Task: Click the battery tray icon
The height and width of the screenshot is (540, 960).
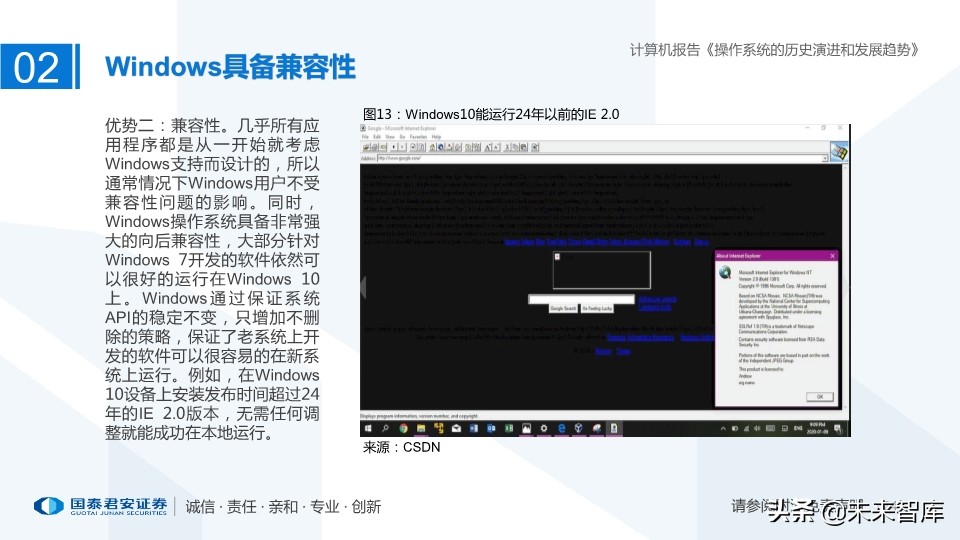Action: click(735, 429)
